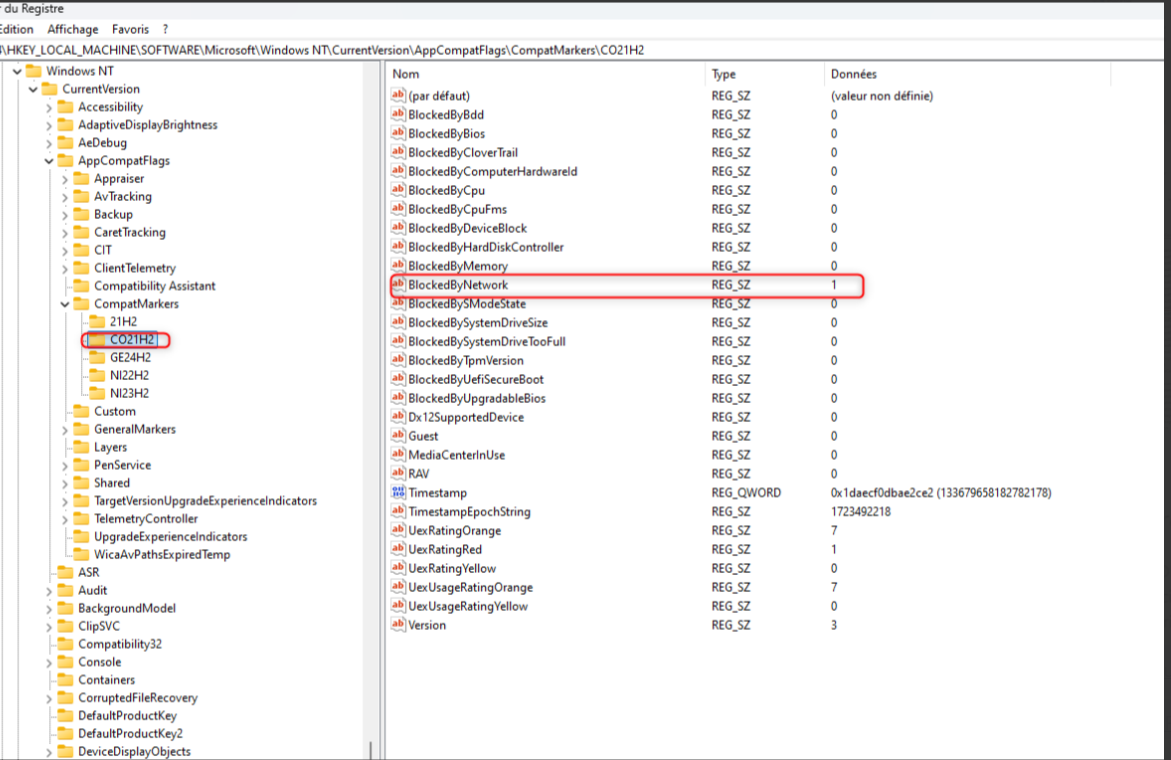Open the Edition menu

[x=16, y=29]
